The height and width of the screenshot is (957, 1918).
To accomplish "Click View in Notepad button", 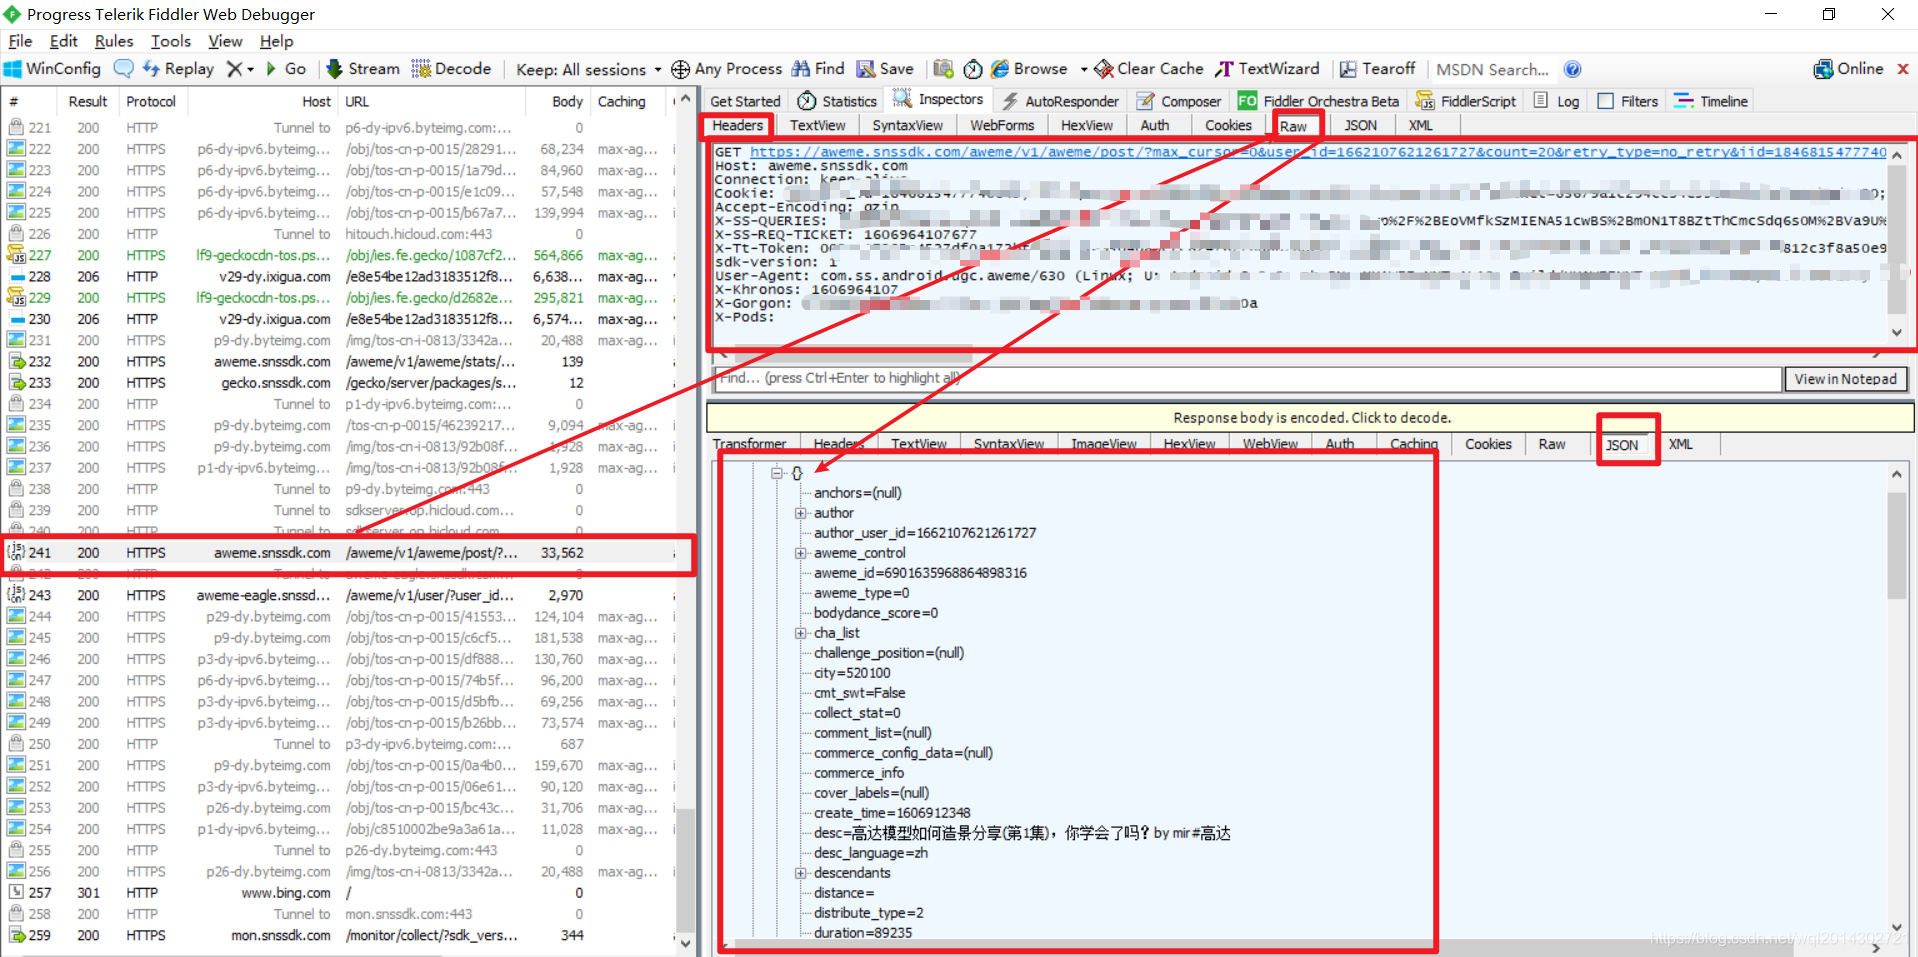I will click(1845, 379).
